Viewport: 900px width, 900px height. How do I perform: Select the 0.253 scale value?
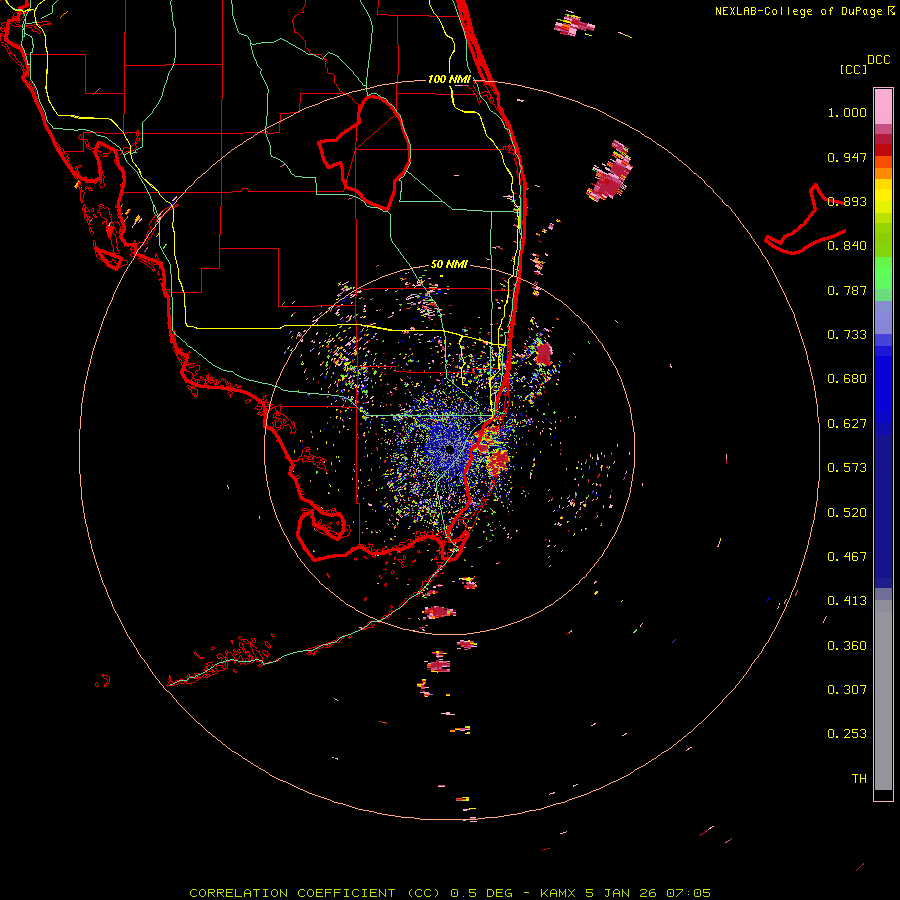[x=847, y=734]
